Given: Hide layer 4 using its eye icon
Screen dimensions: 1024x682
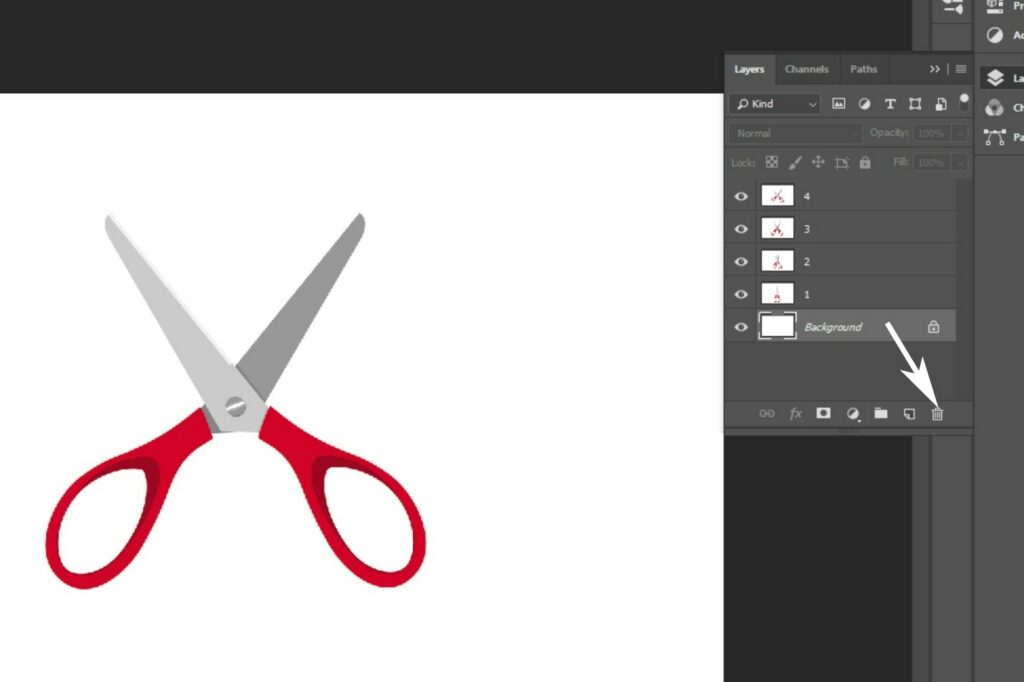Looking at the screenshot, I should click(x=741, y=196).
